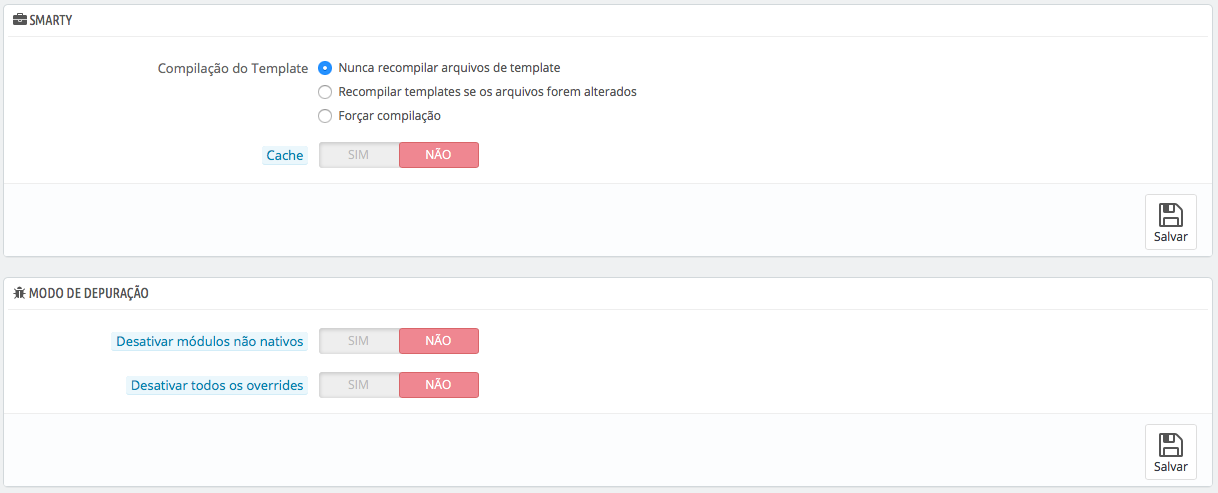Choose the 'Recompilar templates se os arquivos forem alterados' radio
Screen dimensions: 1218x493
coord(325,92)
